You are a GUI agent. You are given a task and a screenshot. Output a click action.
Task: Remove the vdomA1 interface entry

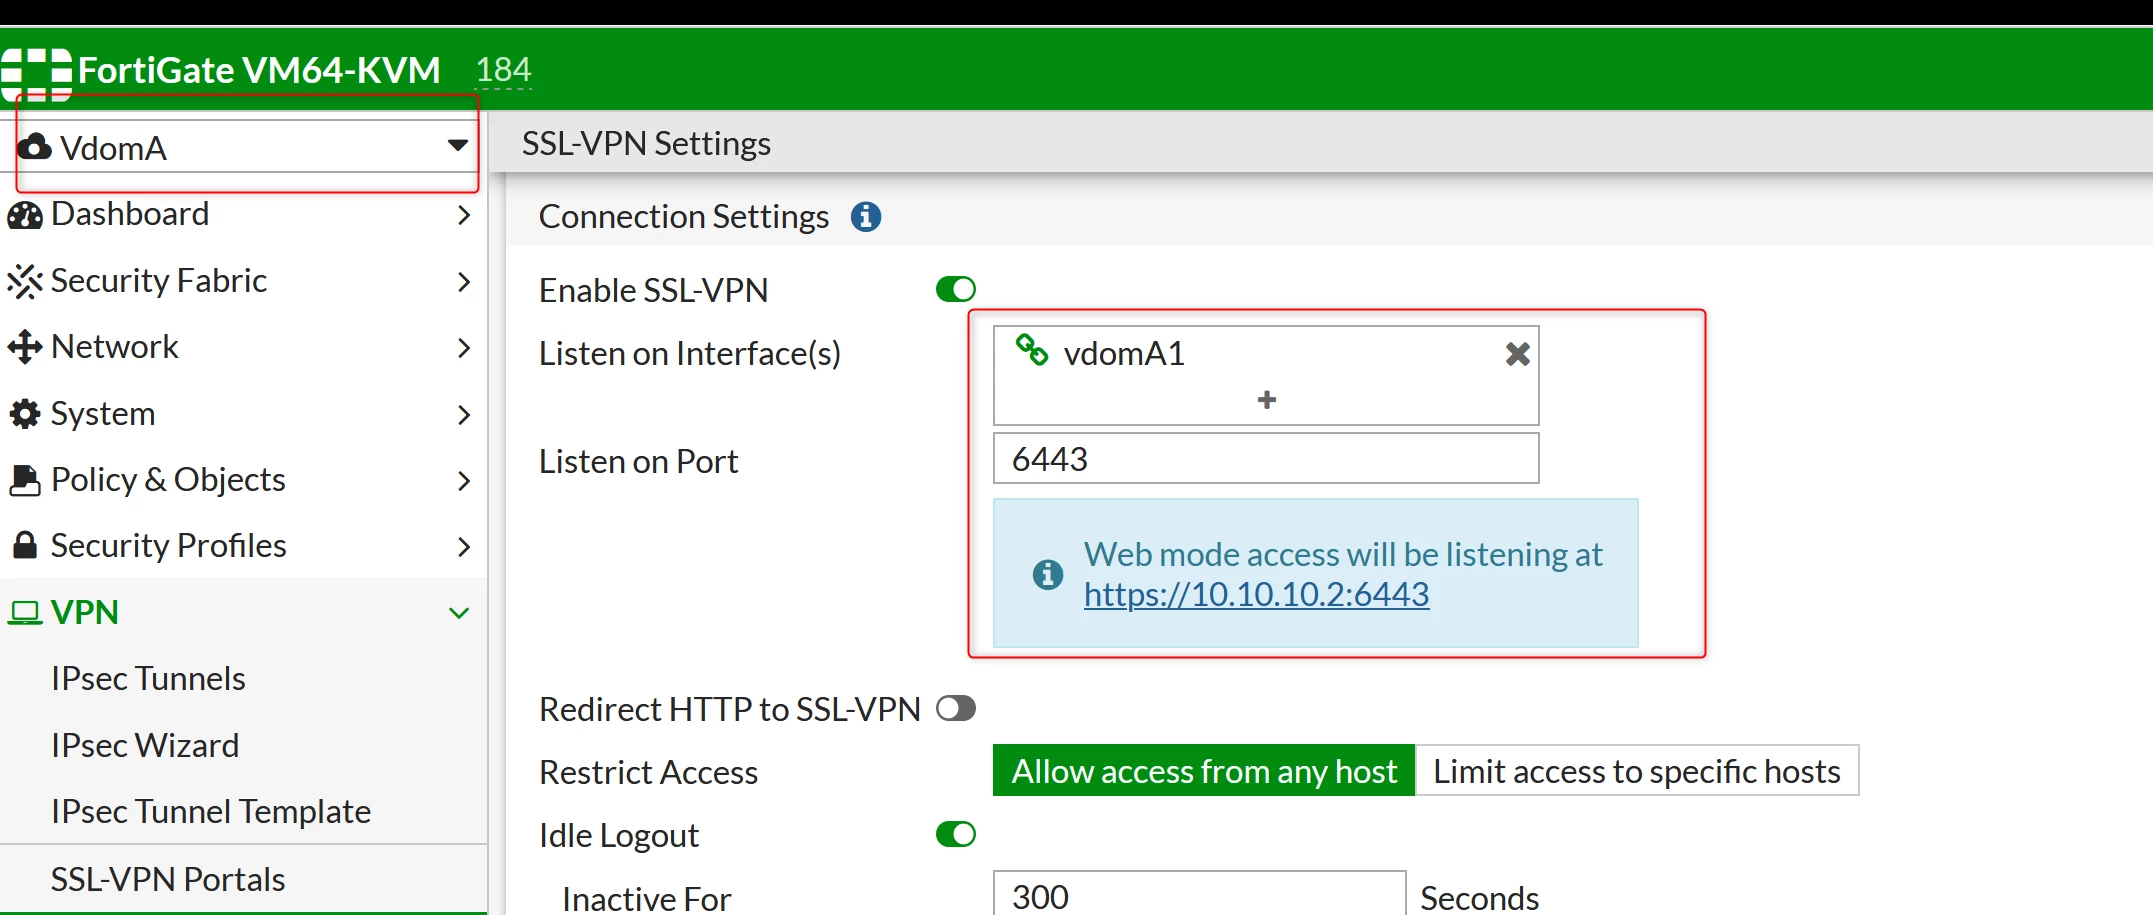coord(1518,353)
